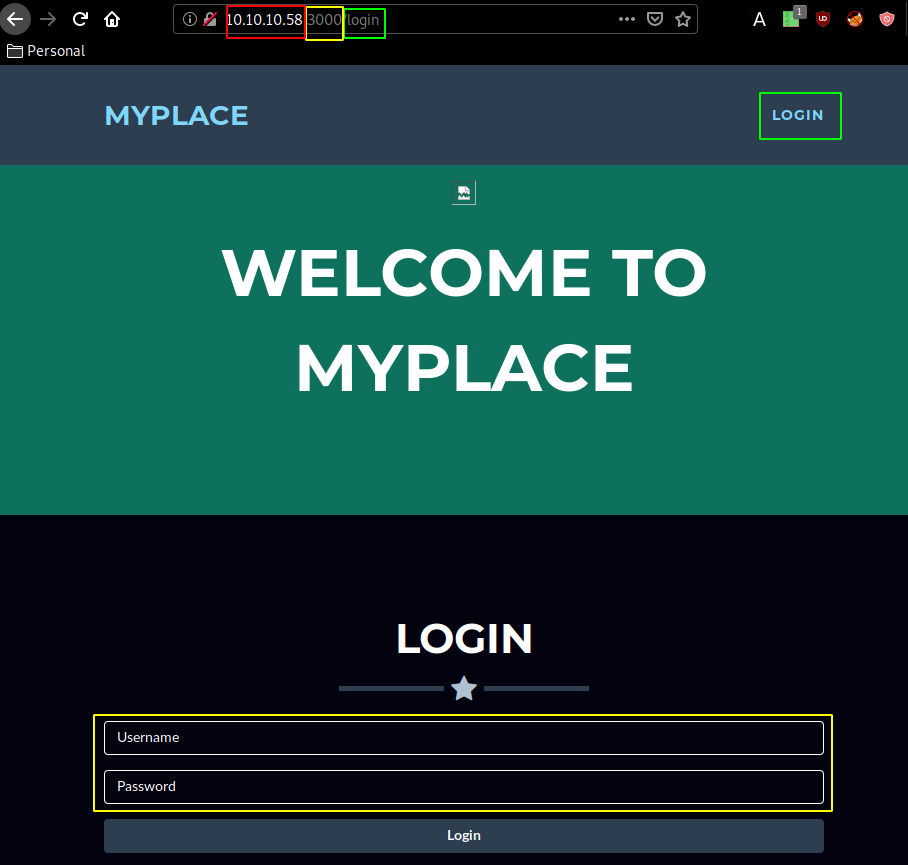
Task: Save the page to Pocket
Action: [655, 19]
